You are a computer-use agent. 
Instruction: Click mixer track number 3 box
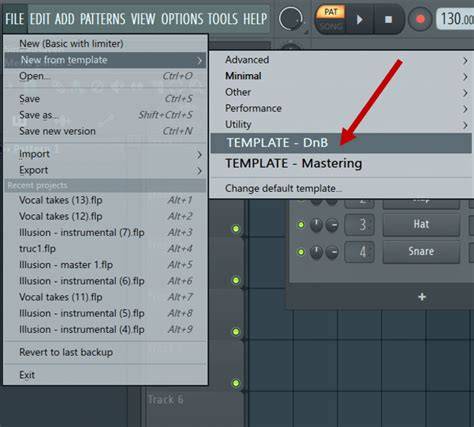click(x=359, y=225)
